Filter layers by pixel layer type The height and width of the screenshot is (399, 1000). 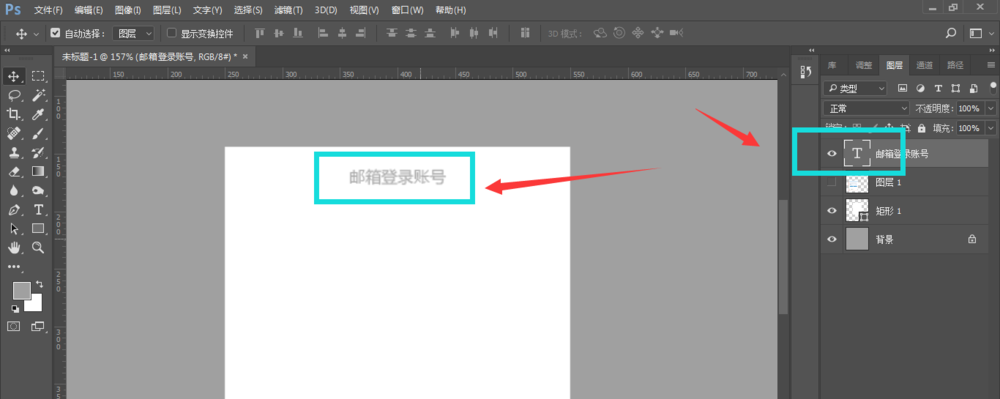tap(902, 88)
